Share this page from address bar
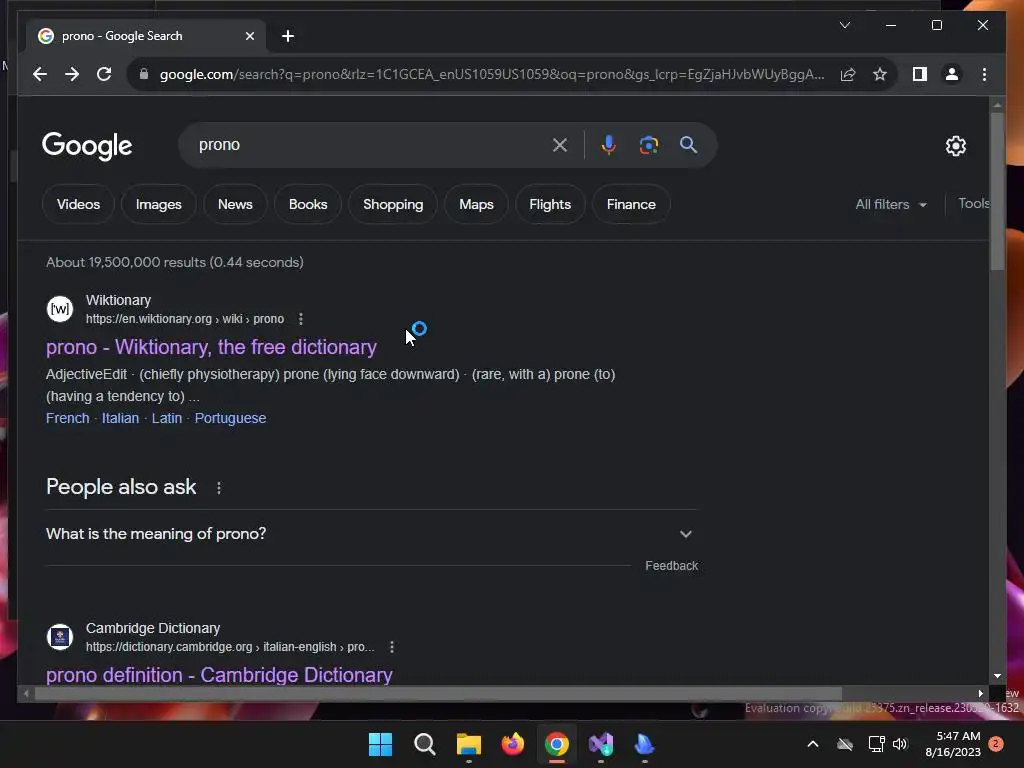This screenshot has width=1024, height=768. click(x=848, y=74)
